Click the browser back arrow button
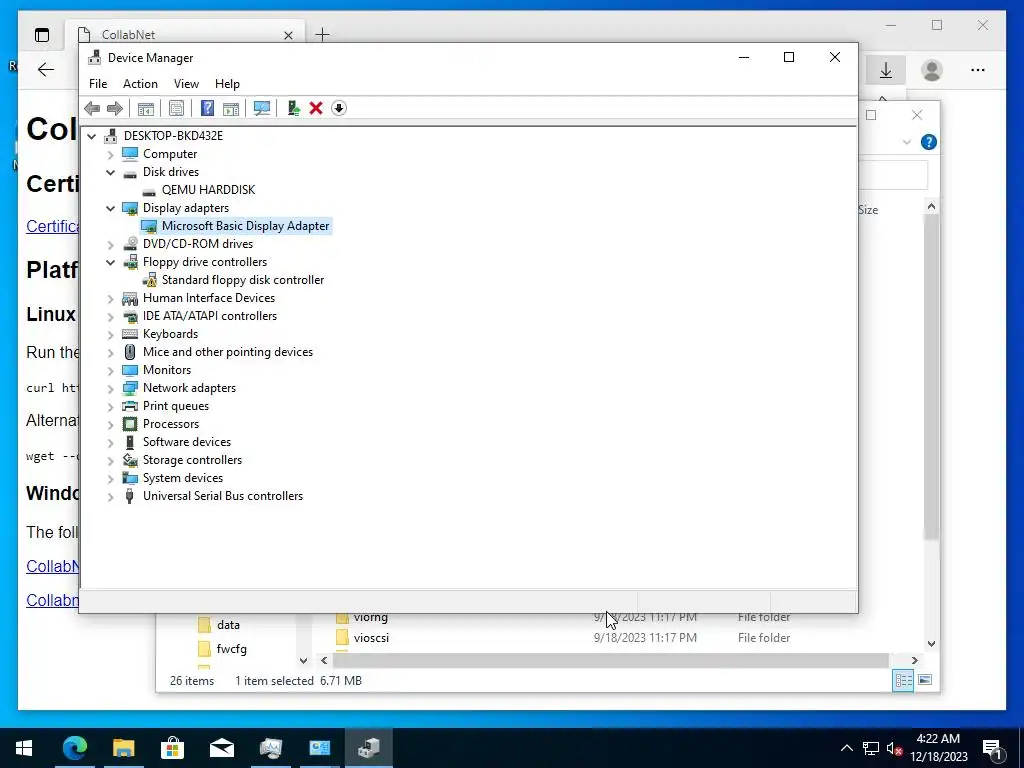The width and height of the screenshot is (1024, 768). (46, 69)
